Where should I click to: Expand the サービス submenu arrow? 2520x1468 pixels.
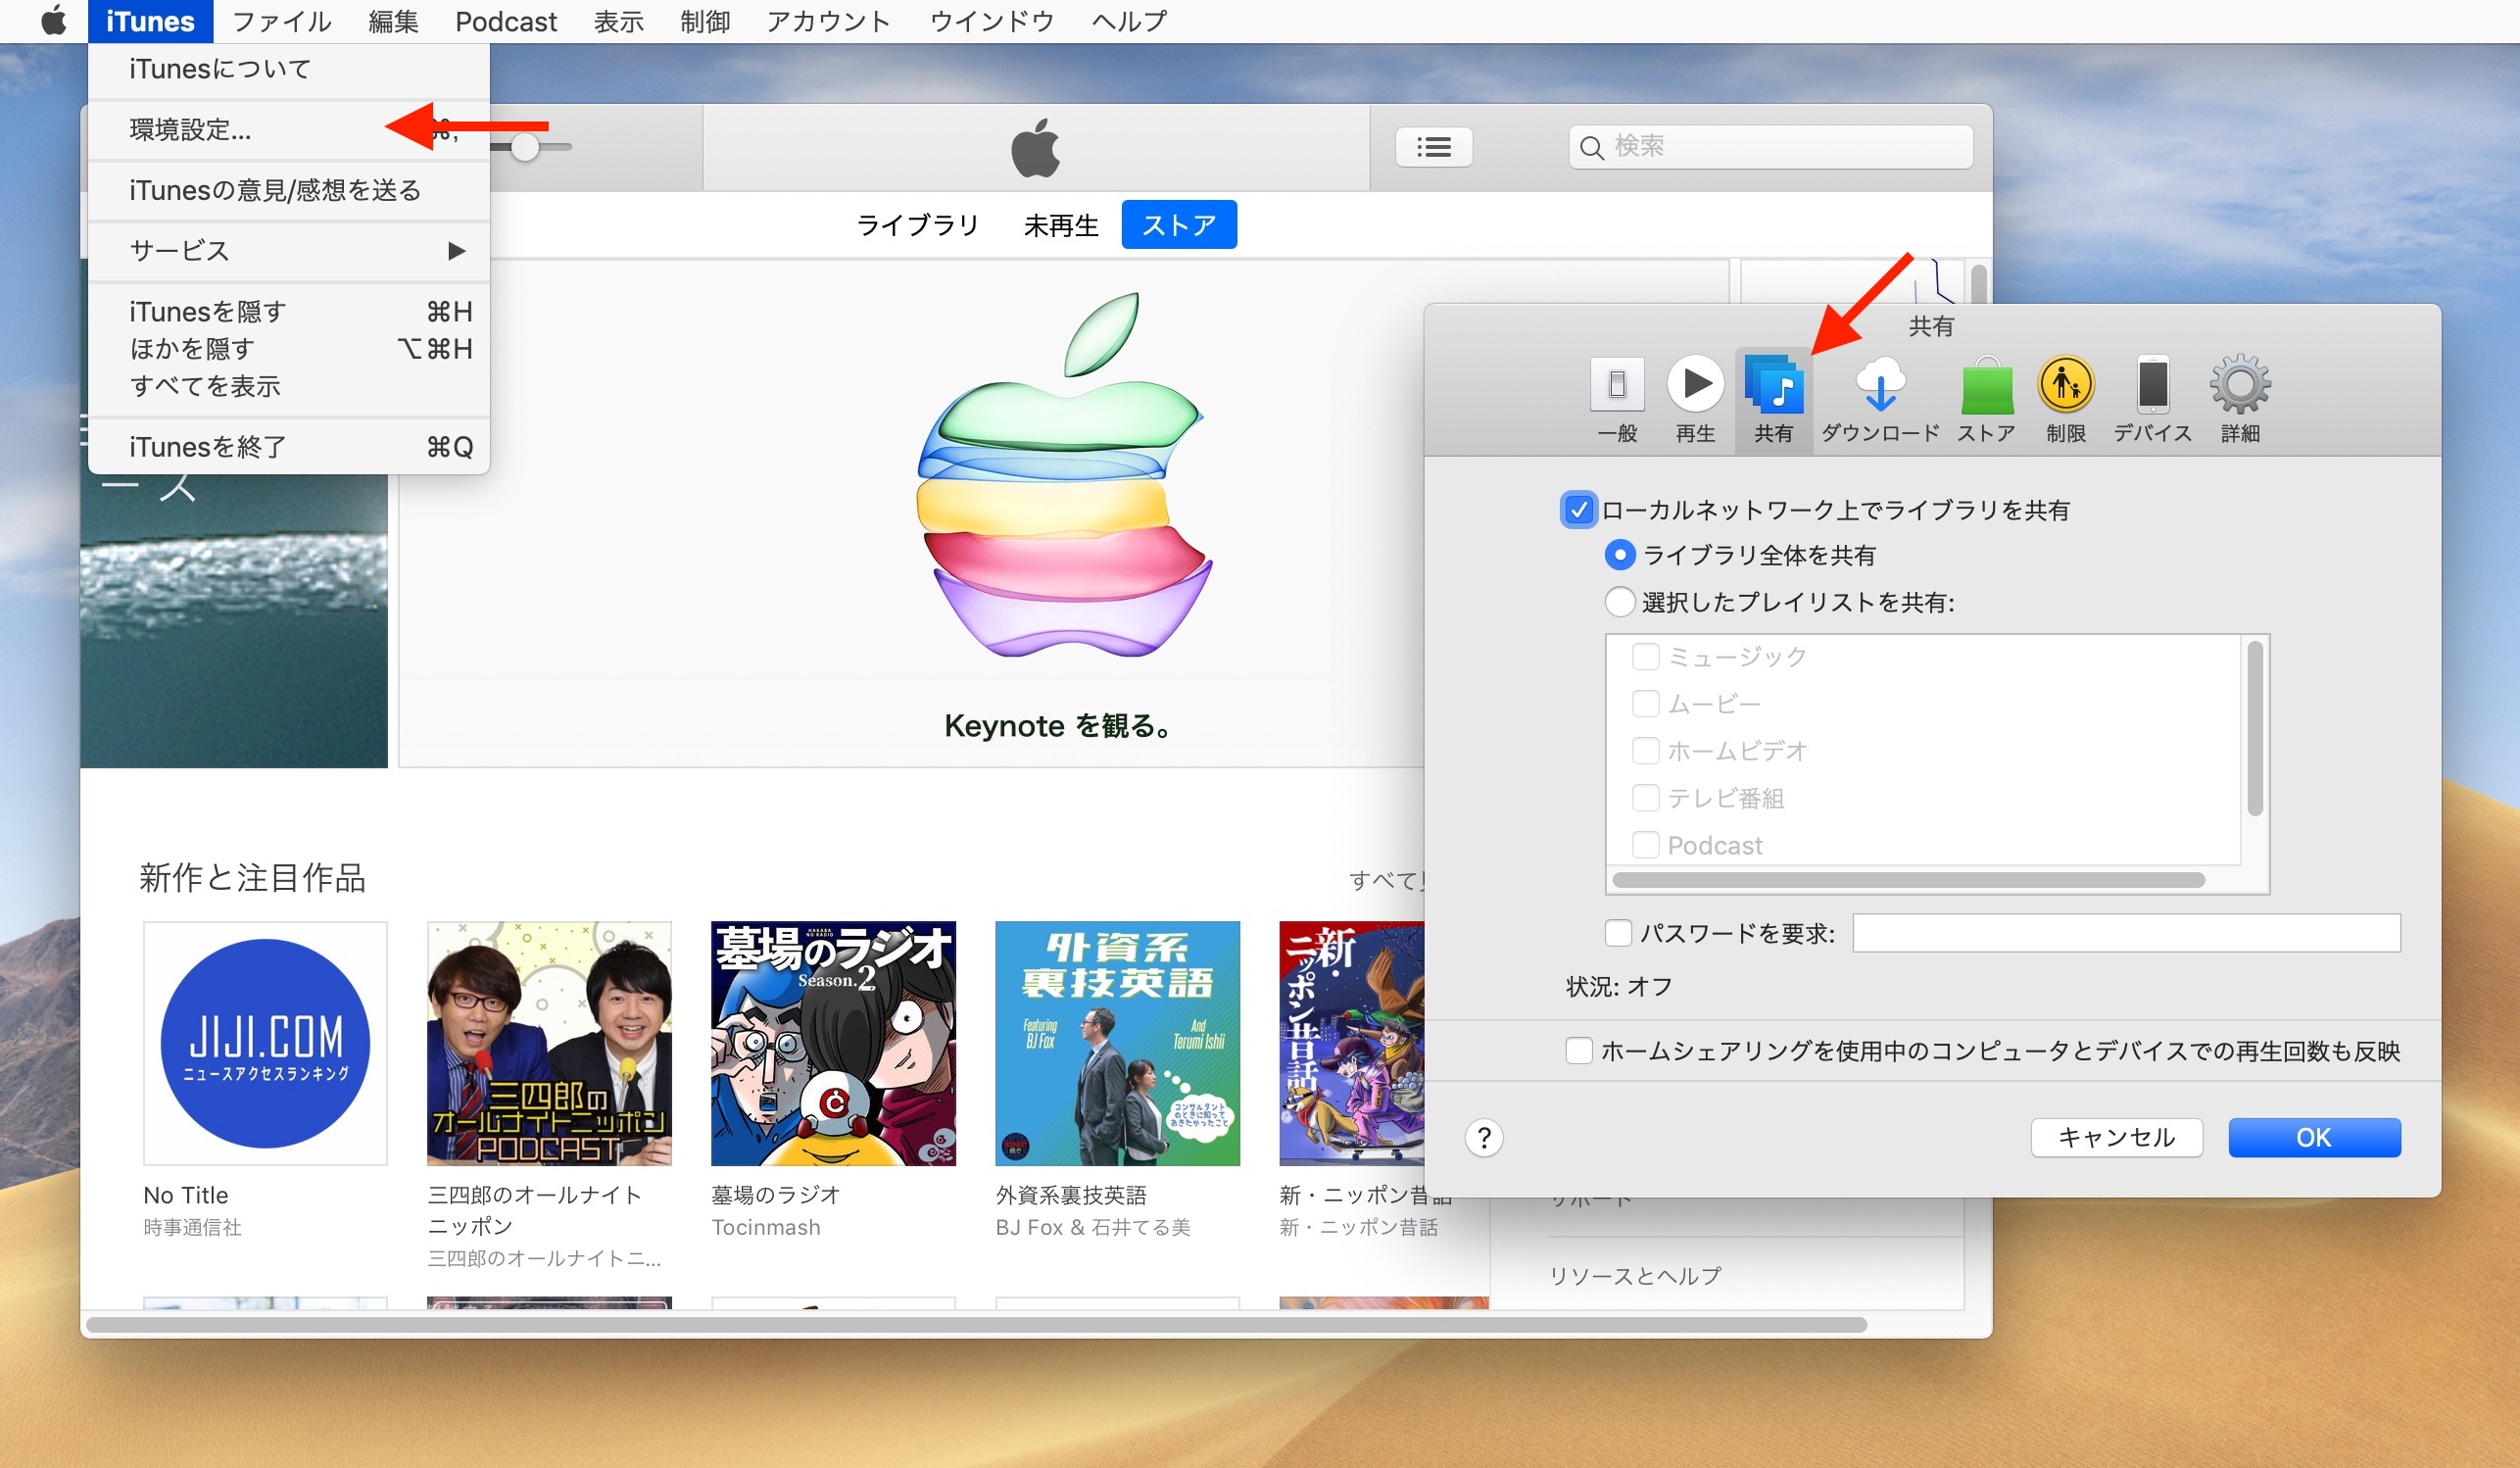[456, 250]
